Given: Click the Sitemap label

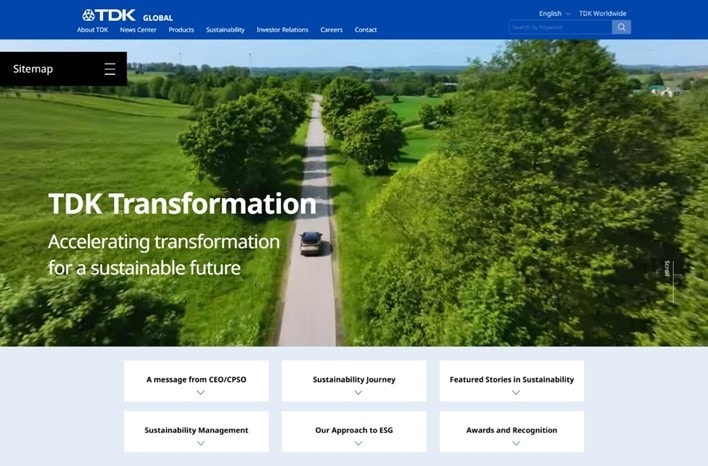Looking at the screenshot, I should coord(33,69).
